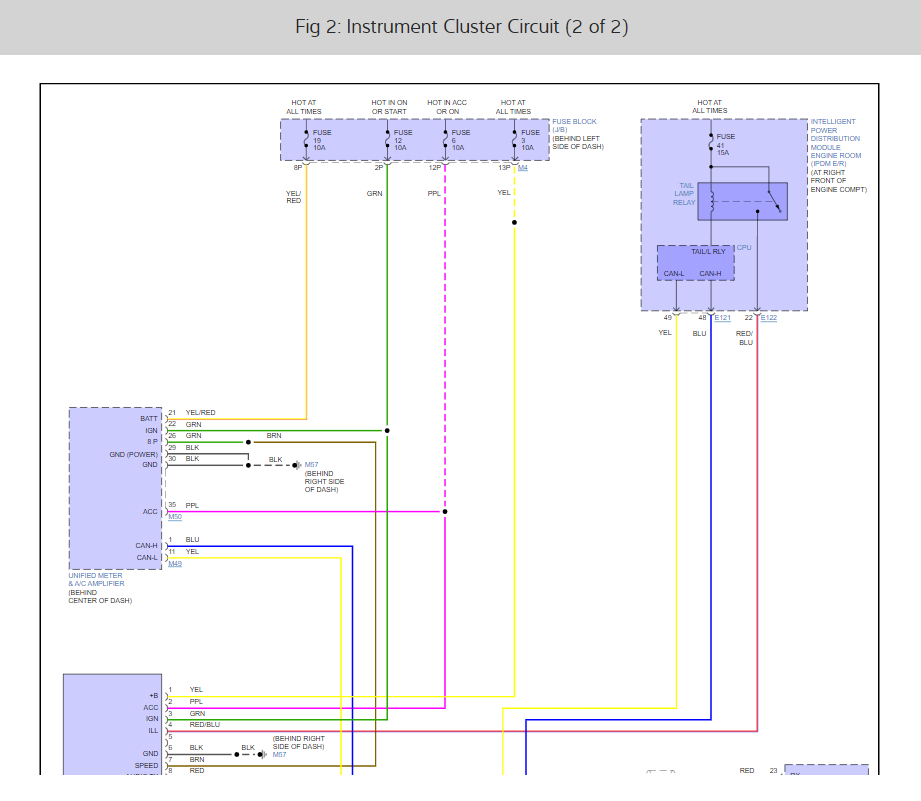Click the CAN-H text inside CPU box
This screenshot has width=921, height=801.
click(x=710, y=274)
